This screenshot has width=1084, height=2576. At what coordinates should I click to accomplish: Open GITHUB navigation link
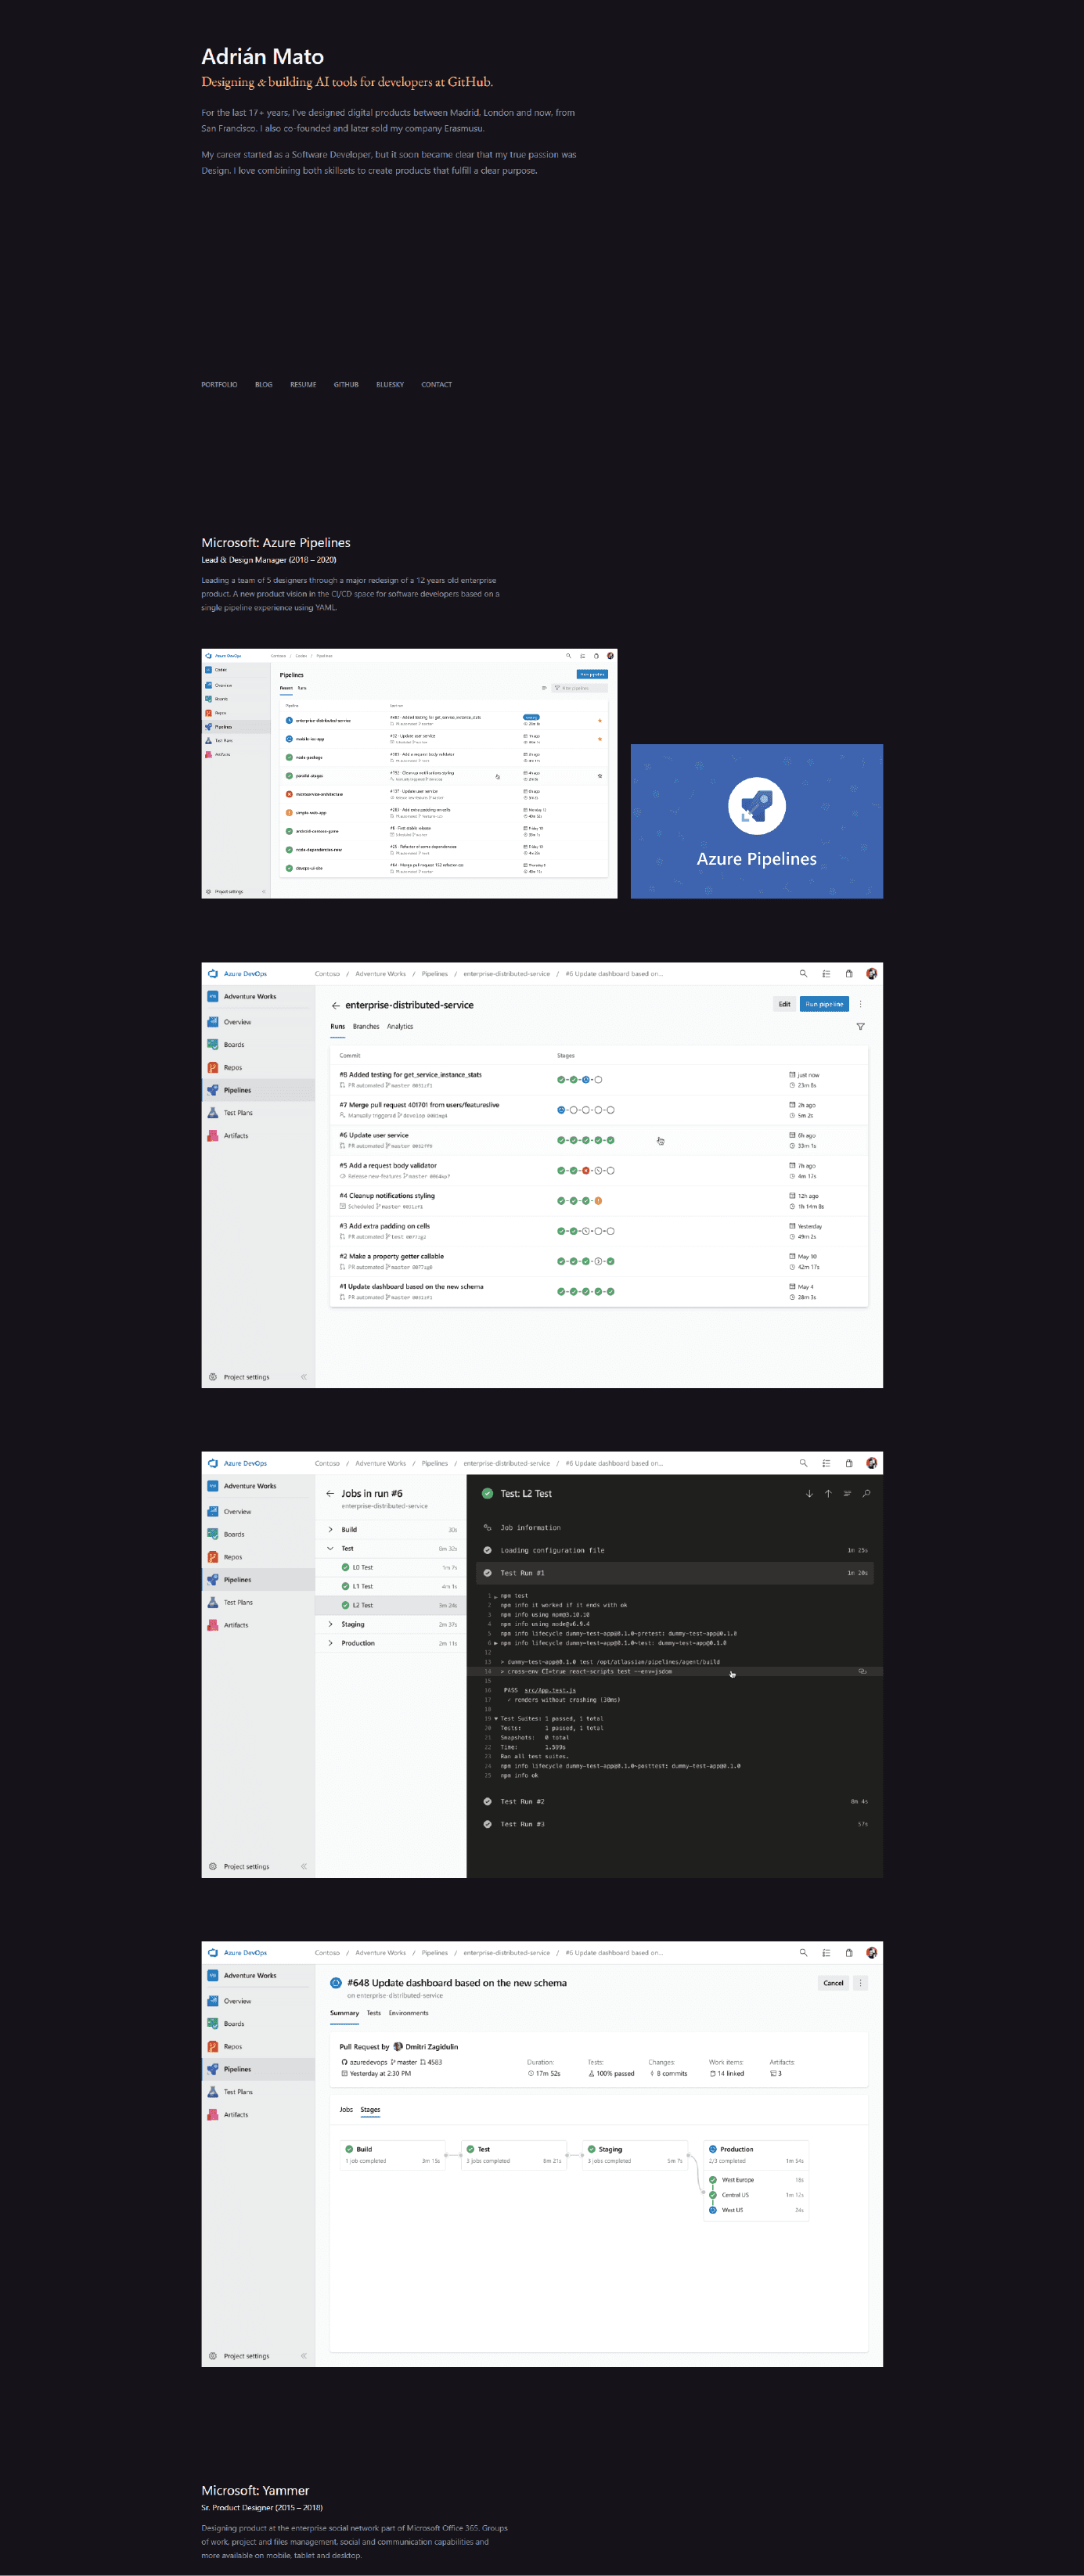click(x=346, y=384)
